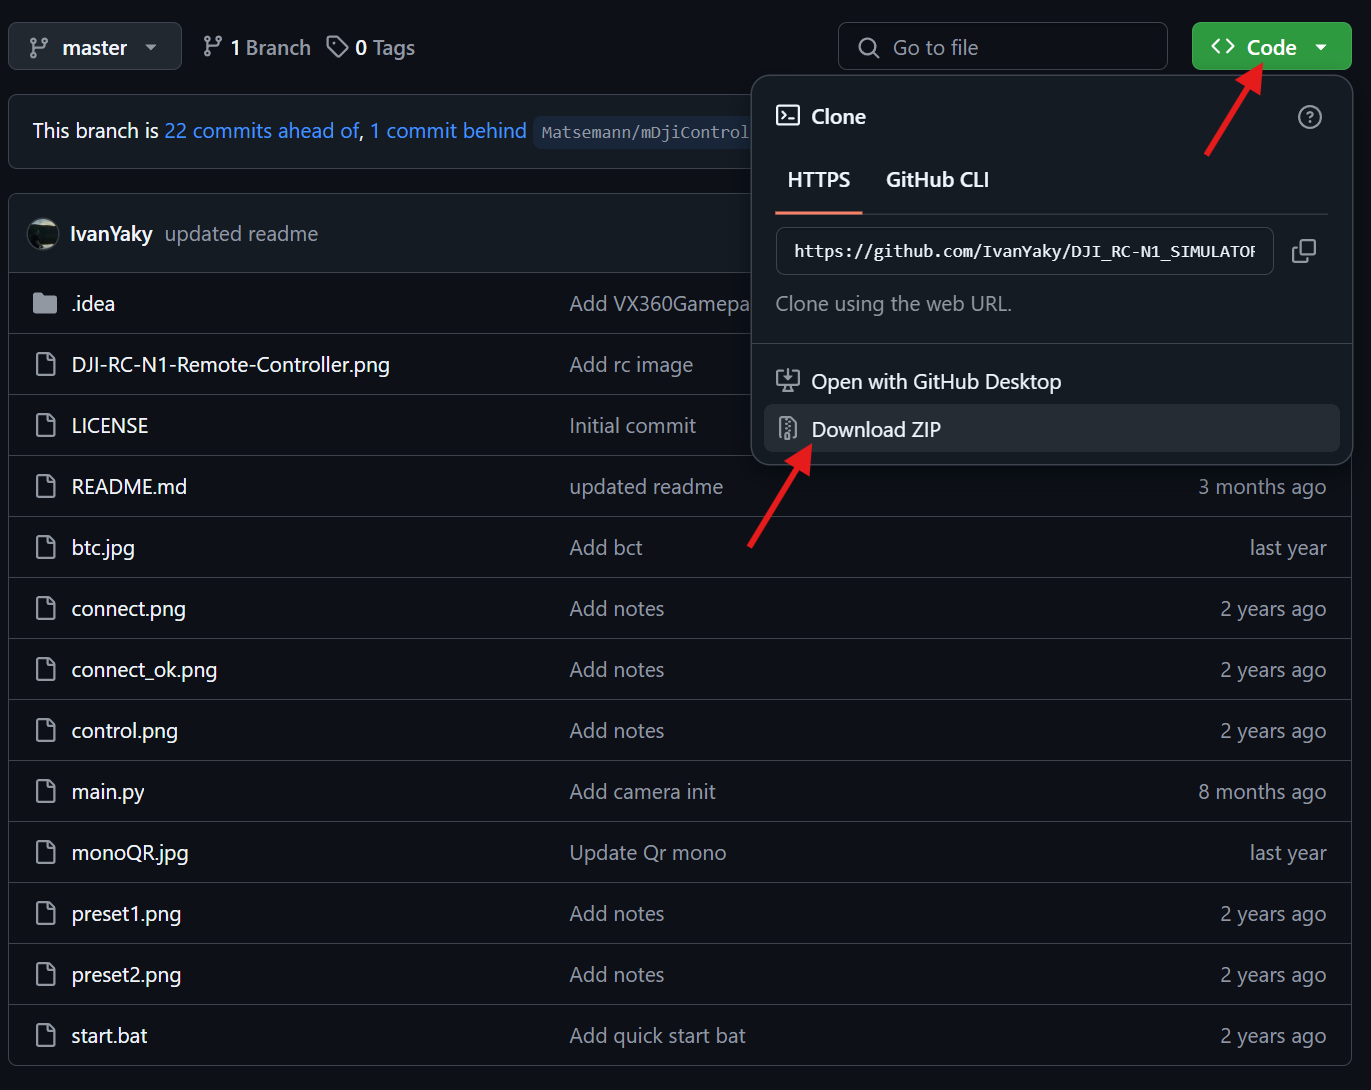Copy the clone URL to clipboard

[1304, 251]
